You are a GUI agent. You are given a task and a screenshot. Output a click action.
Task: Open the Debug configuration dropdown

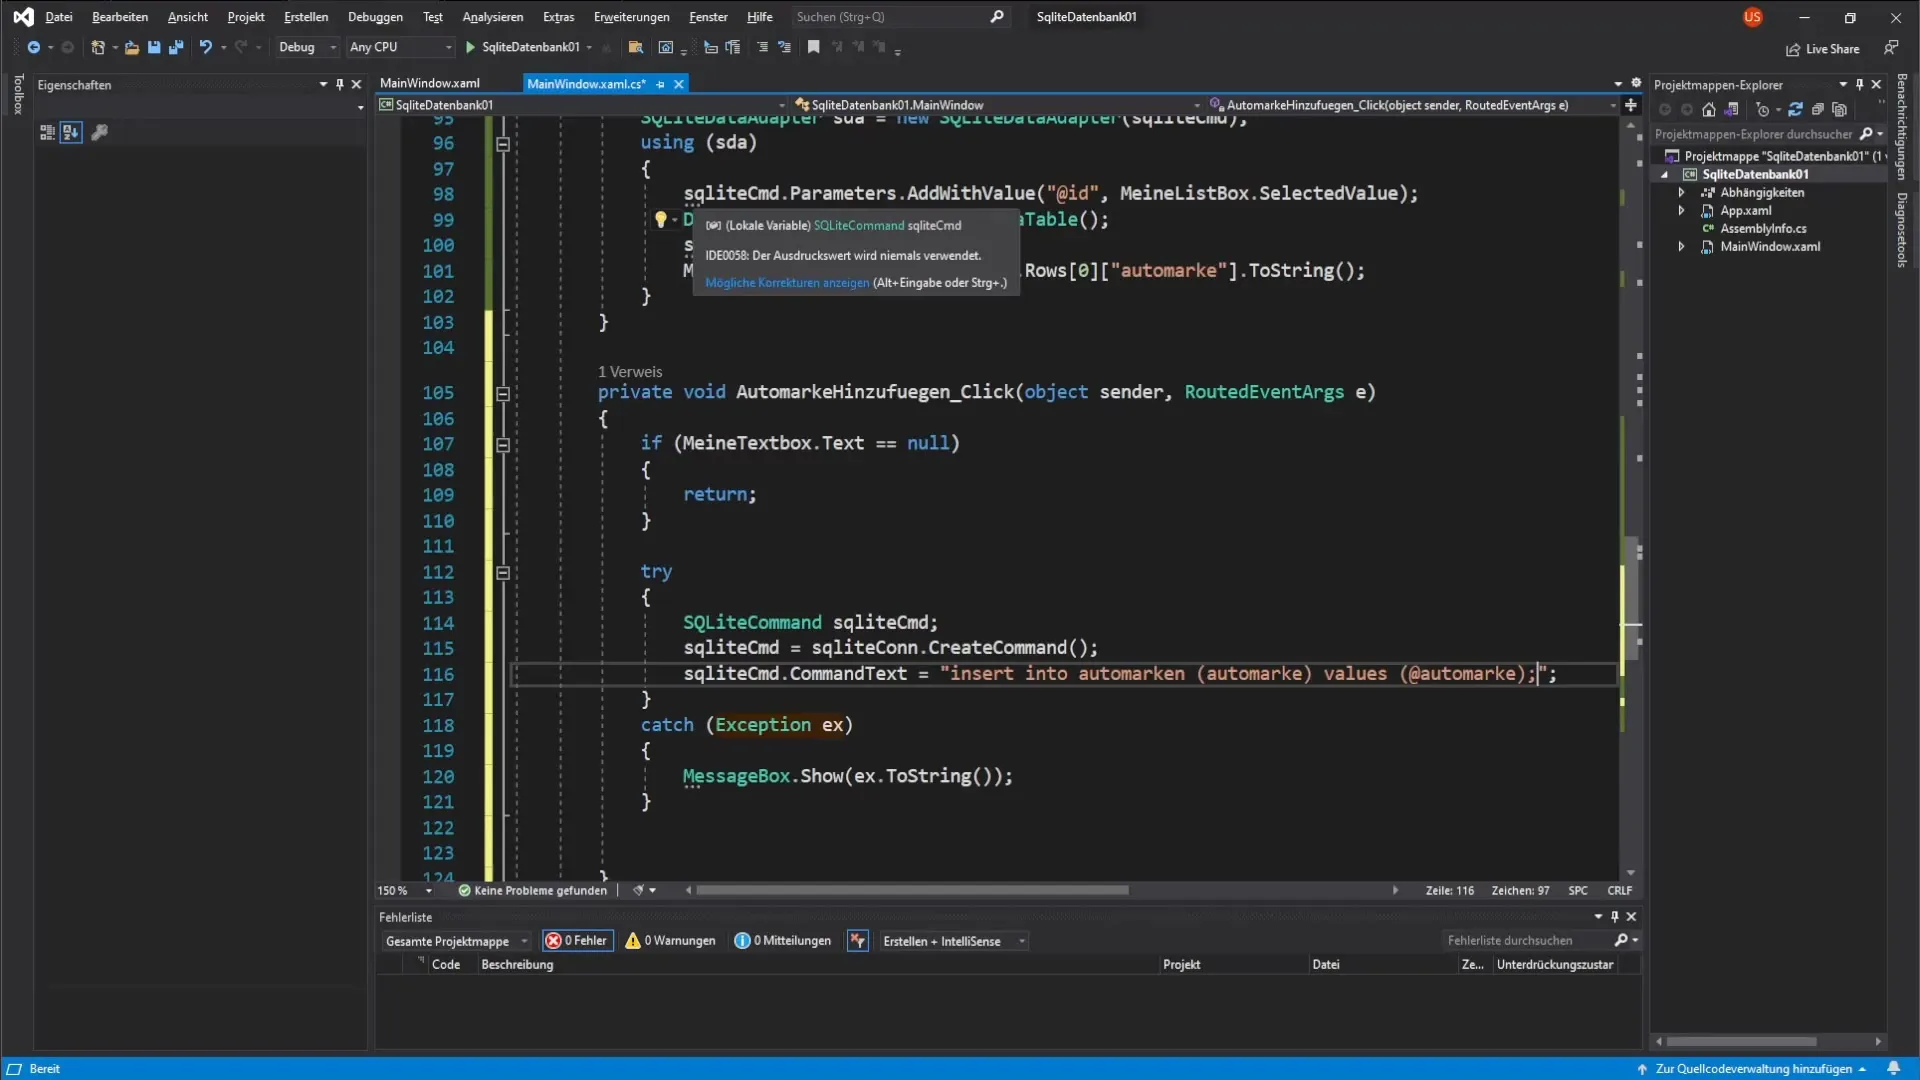click(x=307, y=47)
